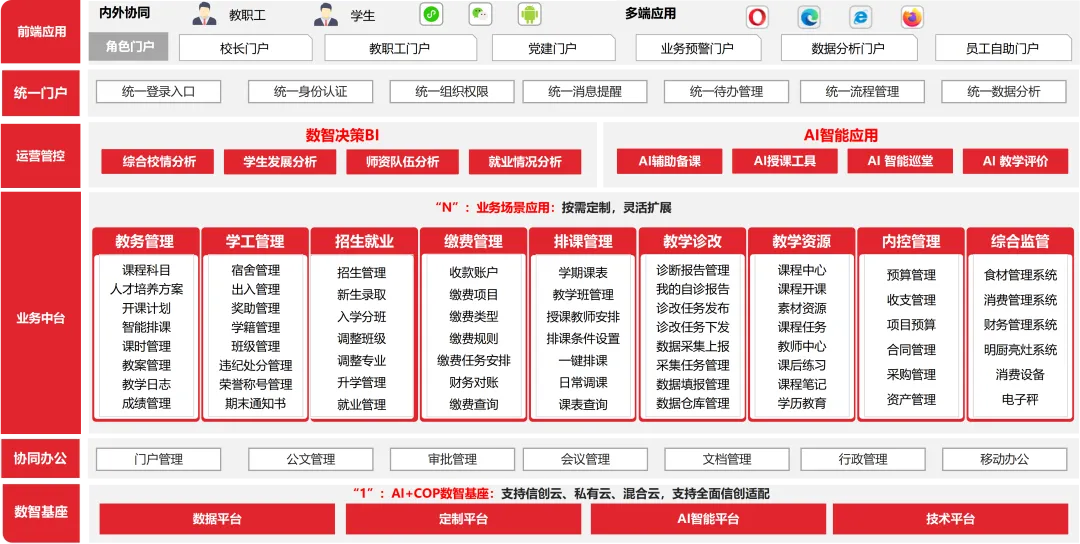Screen dimensions: 1080x544
Task: Open the red AI智能平台 block
Action: pos(707,519)
